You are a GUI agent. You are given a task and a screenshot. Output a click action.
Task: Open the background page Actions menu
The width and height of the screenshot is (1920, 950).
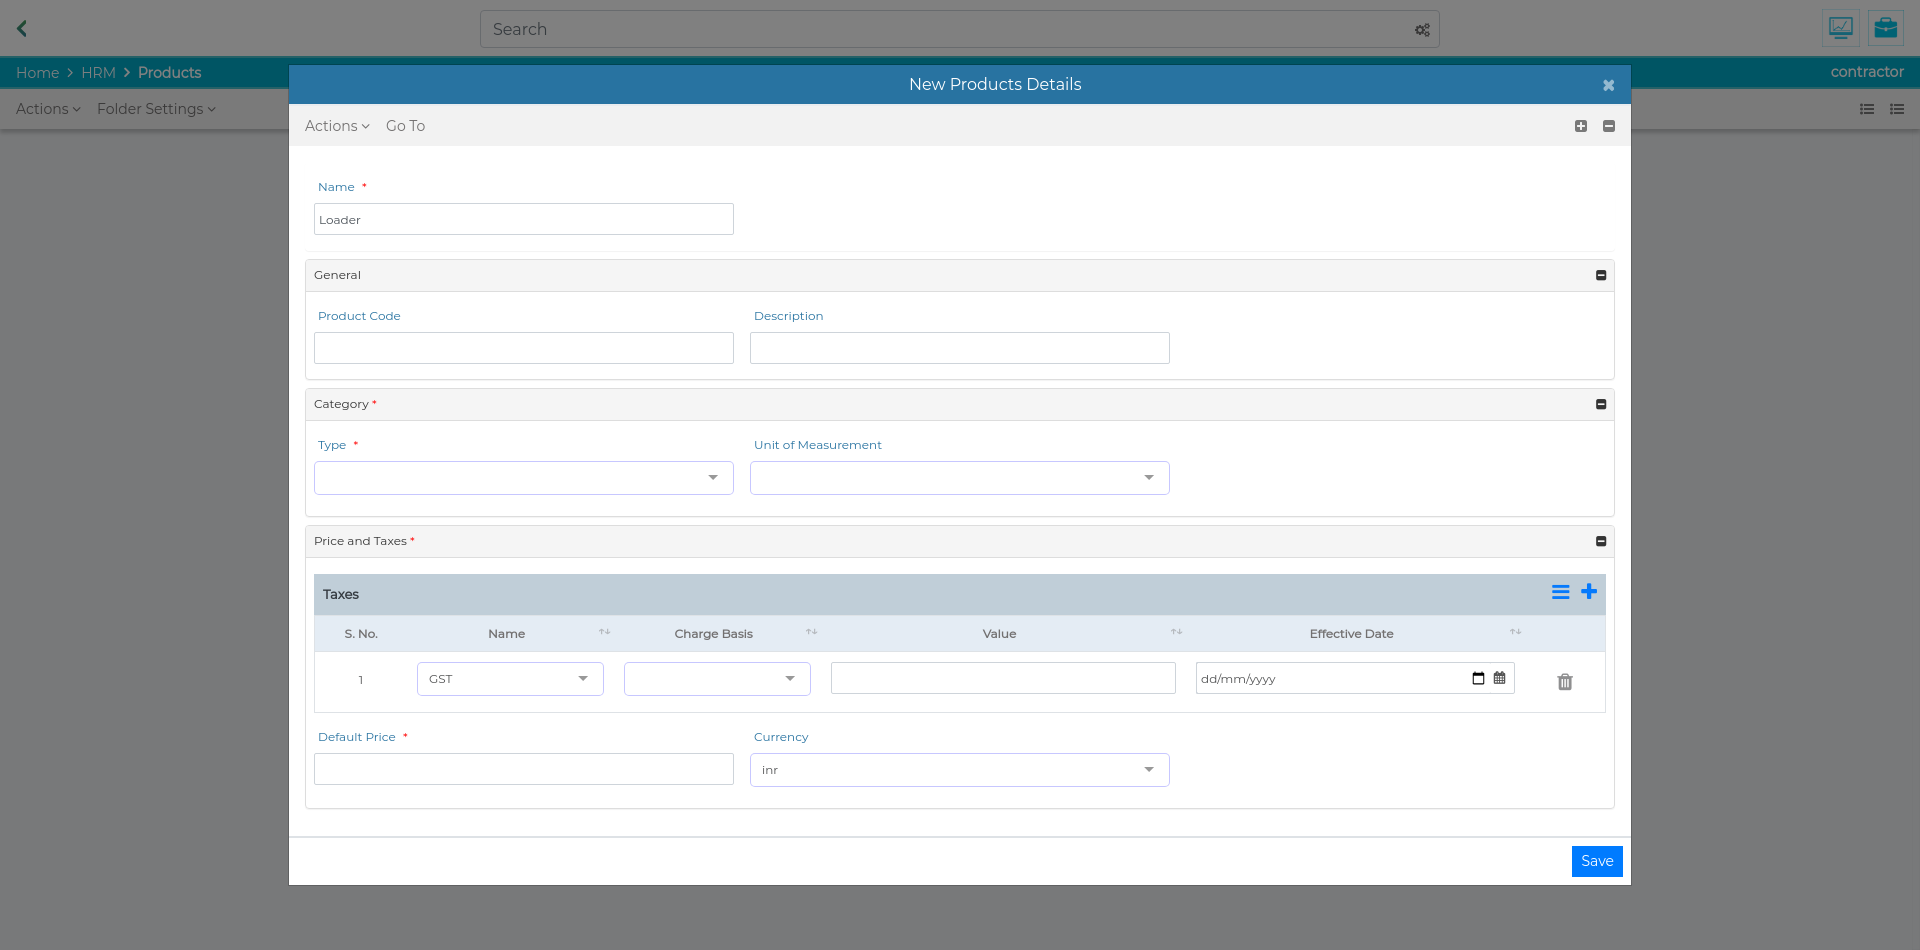pyautogui.click(x=48, y=109)
